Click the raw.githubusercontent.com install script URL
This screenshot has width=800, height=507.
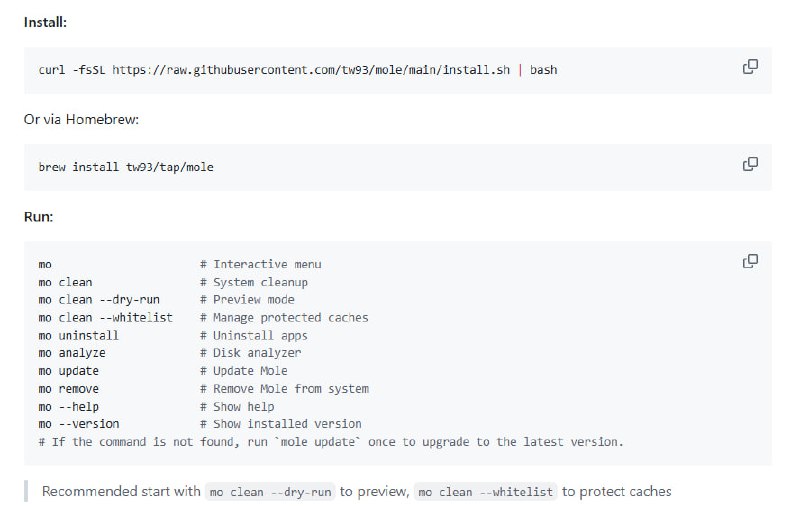[310, 70]
